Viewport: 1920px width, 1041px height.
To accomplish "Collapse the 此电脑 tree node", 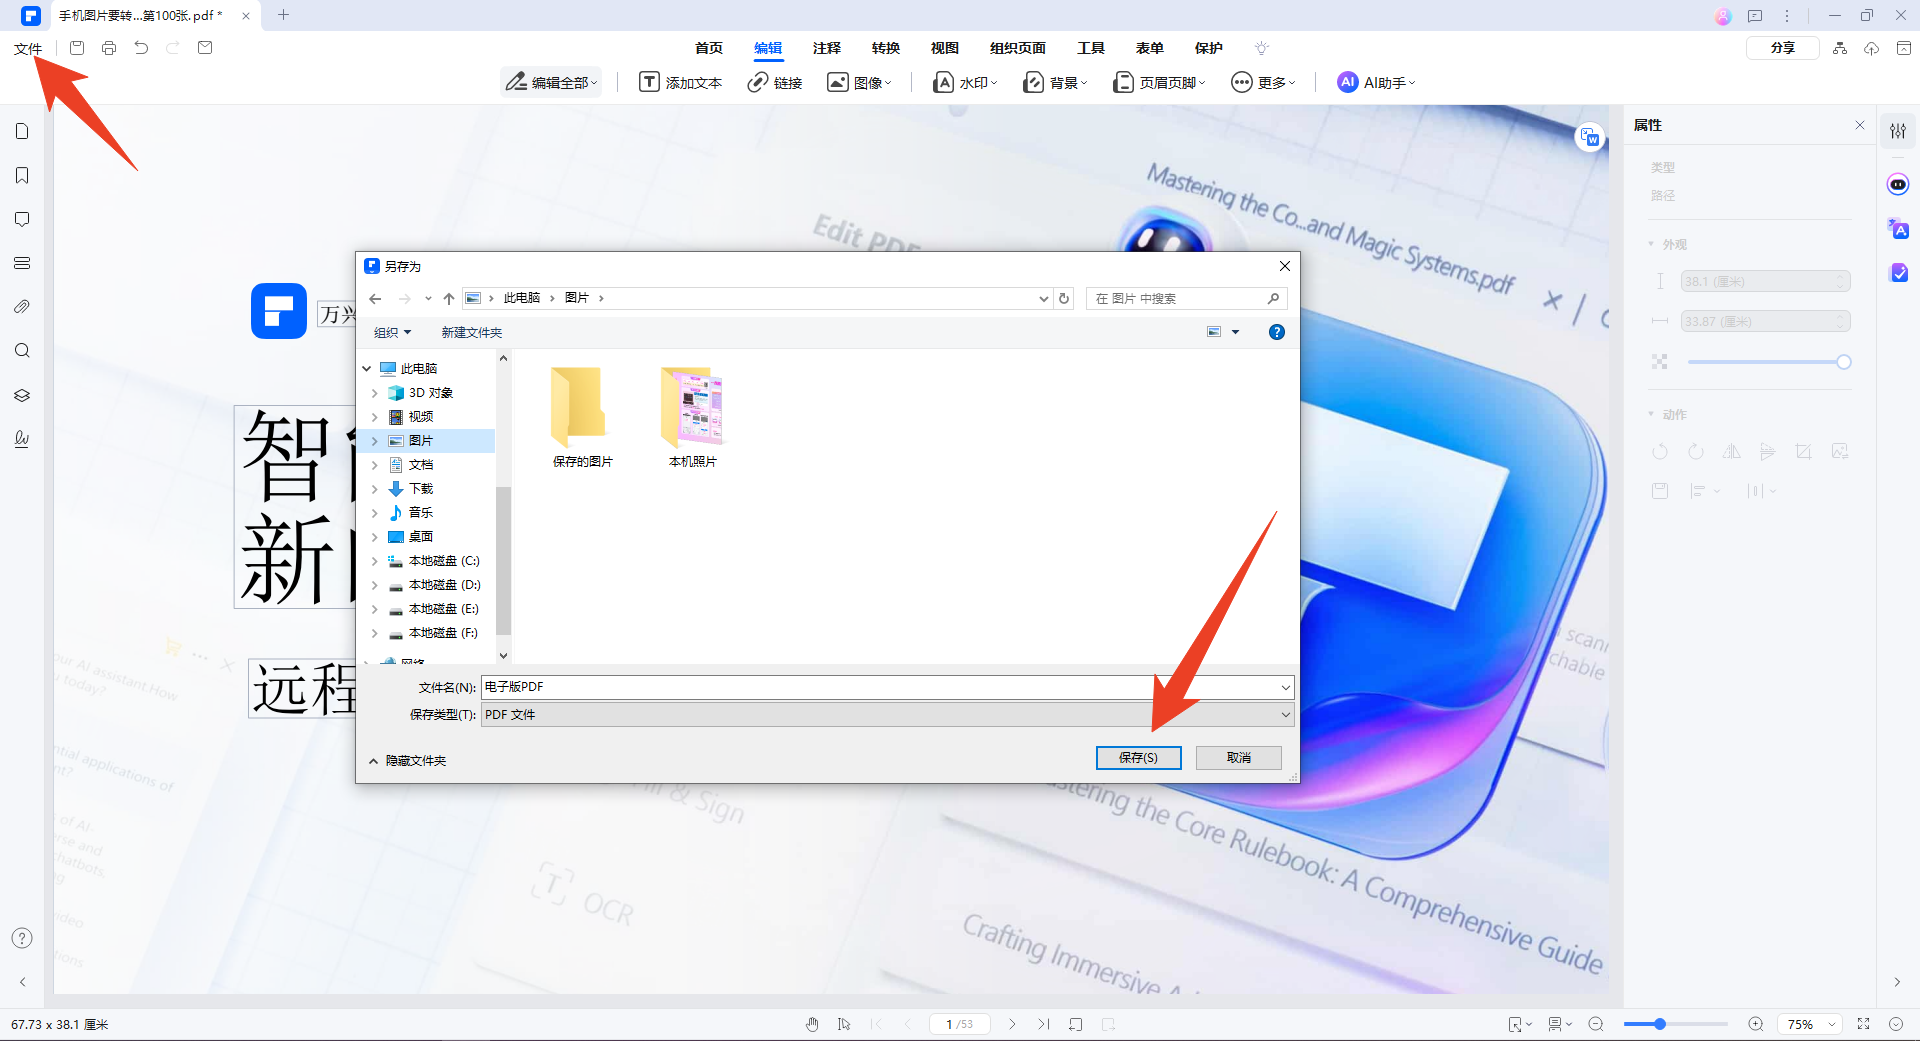I will [367, 369].
